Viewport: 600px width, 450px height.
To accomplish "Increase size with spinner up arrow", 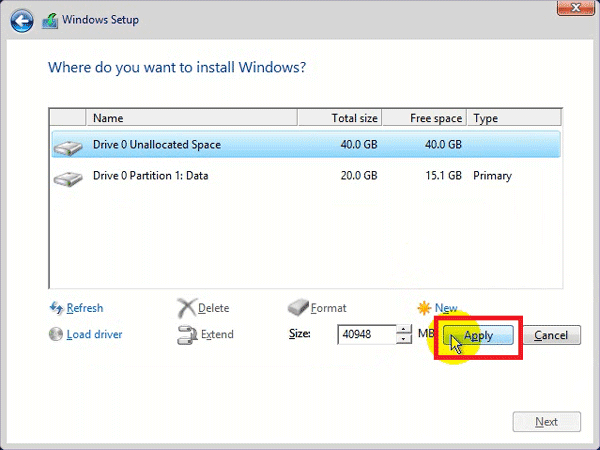I will 404,330.
